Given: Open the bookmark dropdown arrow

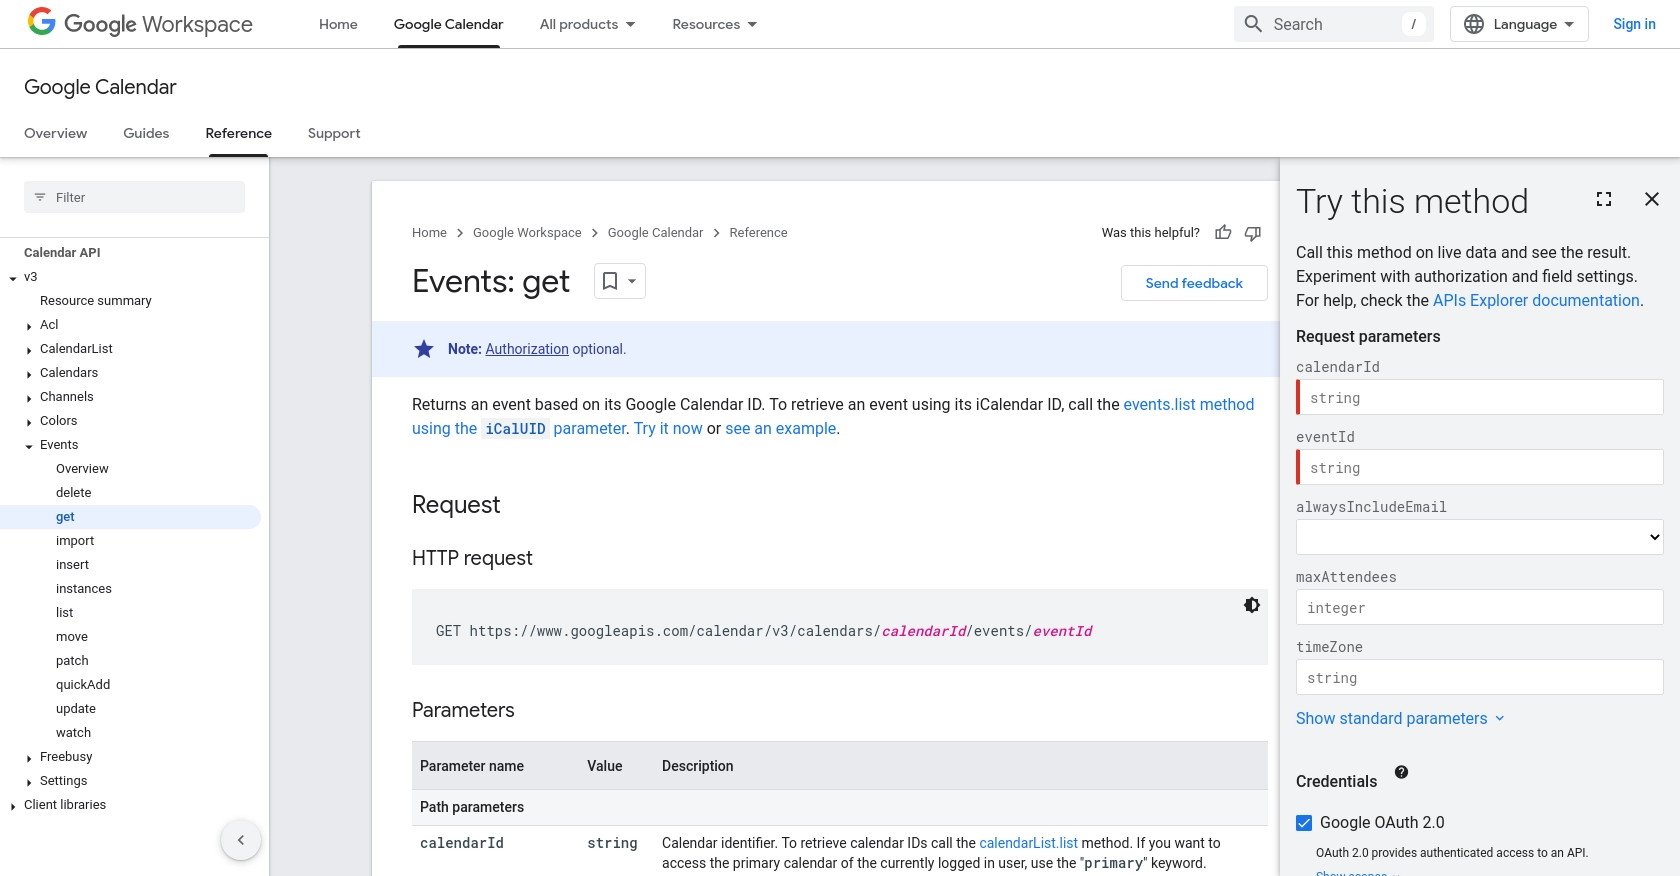Looking at the screenshot, I should point(632,281).
